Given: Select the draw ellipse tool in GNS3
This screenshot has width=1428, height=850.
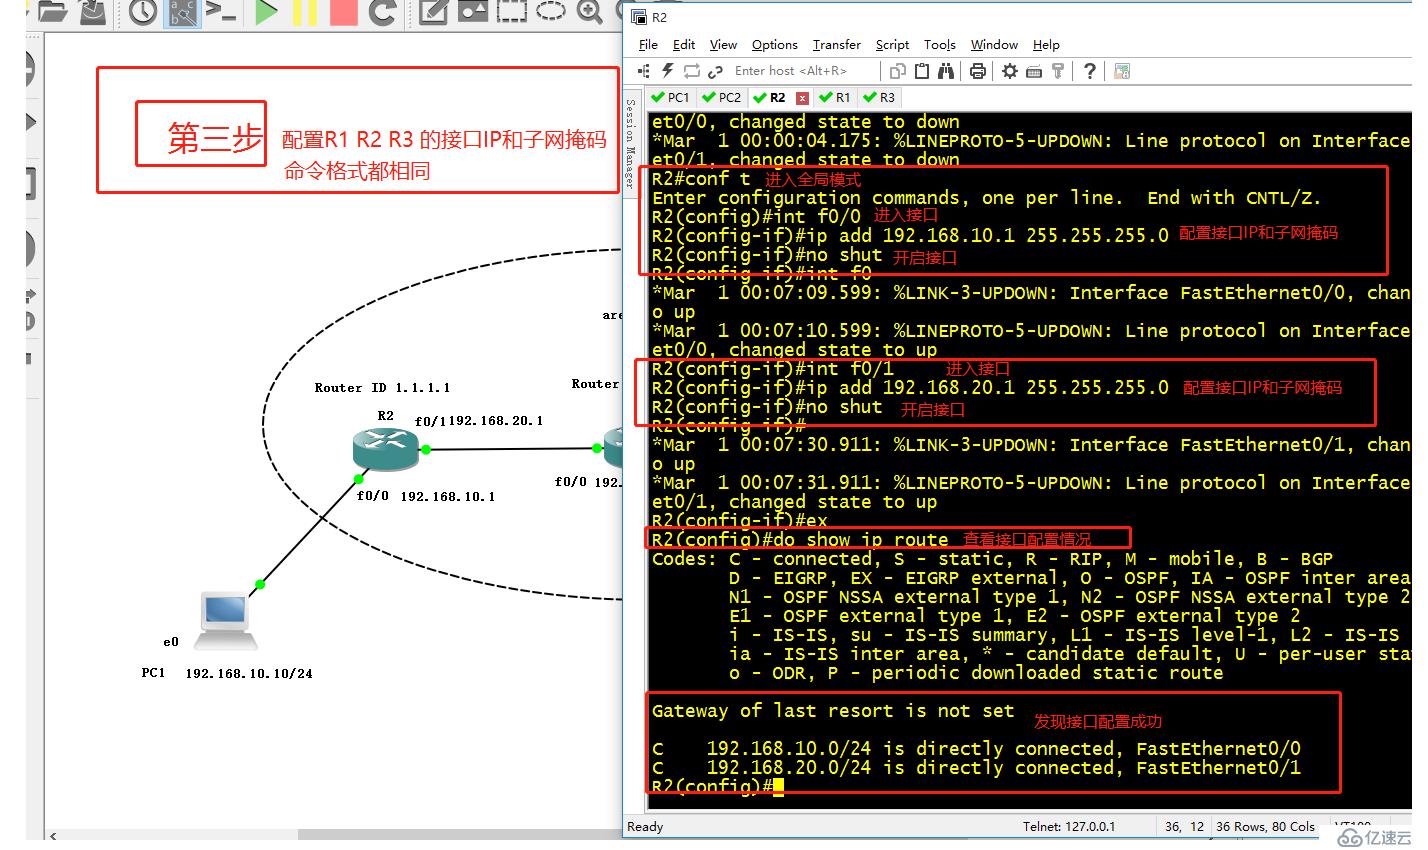Looking at the screenshot, I should click(550, 11).
